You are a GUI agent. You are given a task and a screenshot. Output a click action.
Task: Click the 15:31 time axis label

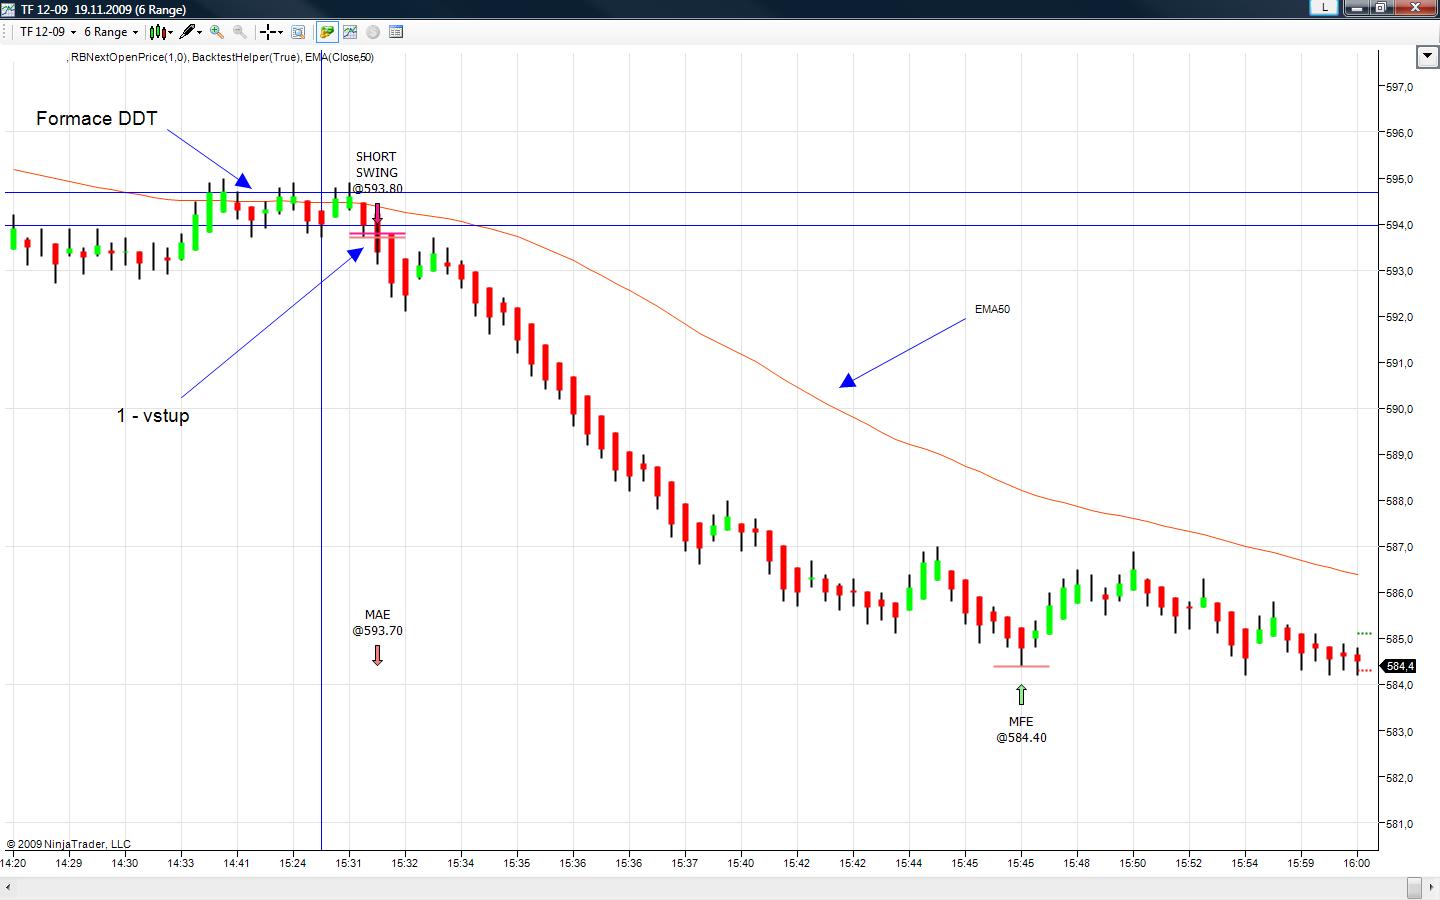point(349,863)
